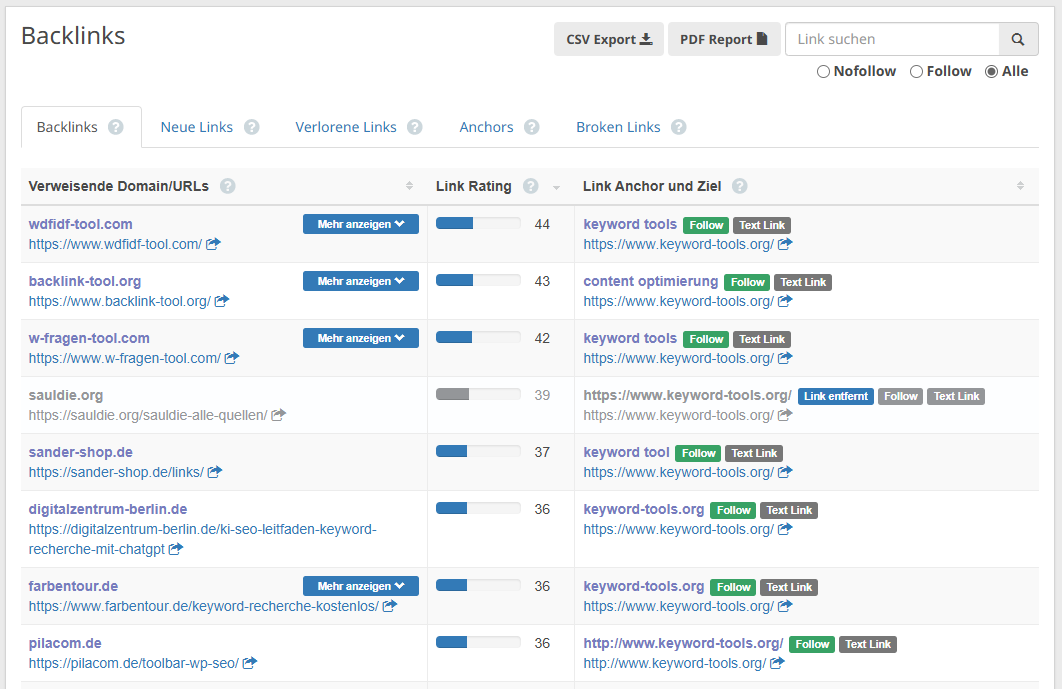The height and width of the screenshot is (689, 1062).
Task: Open help icon beside Verlorene Links tab
Action: [x=415, y=127]
